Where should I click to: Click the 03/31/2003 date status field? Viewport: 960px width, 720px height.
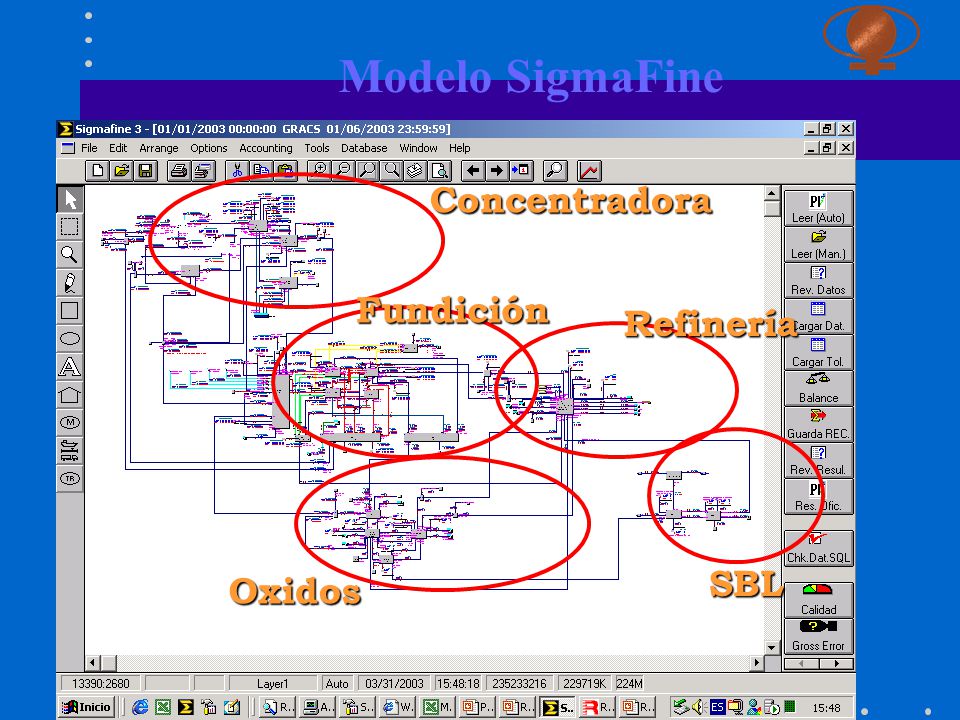click(x=394, y=684)
